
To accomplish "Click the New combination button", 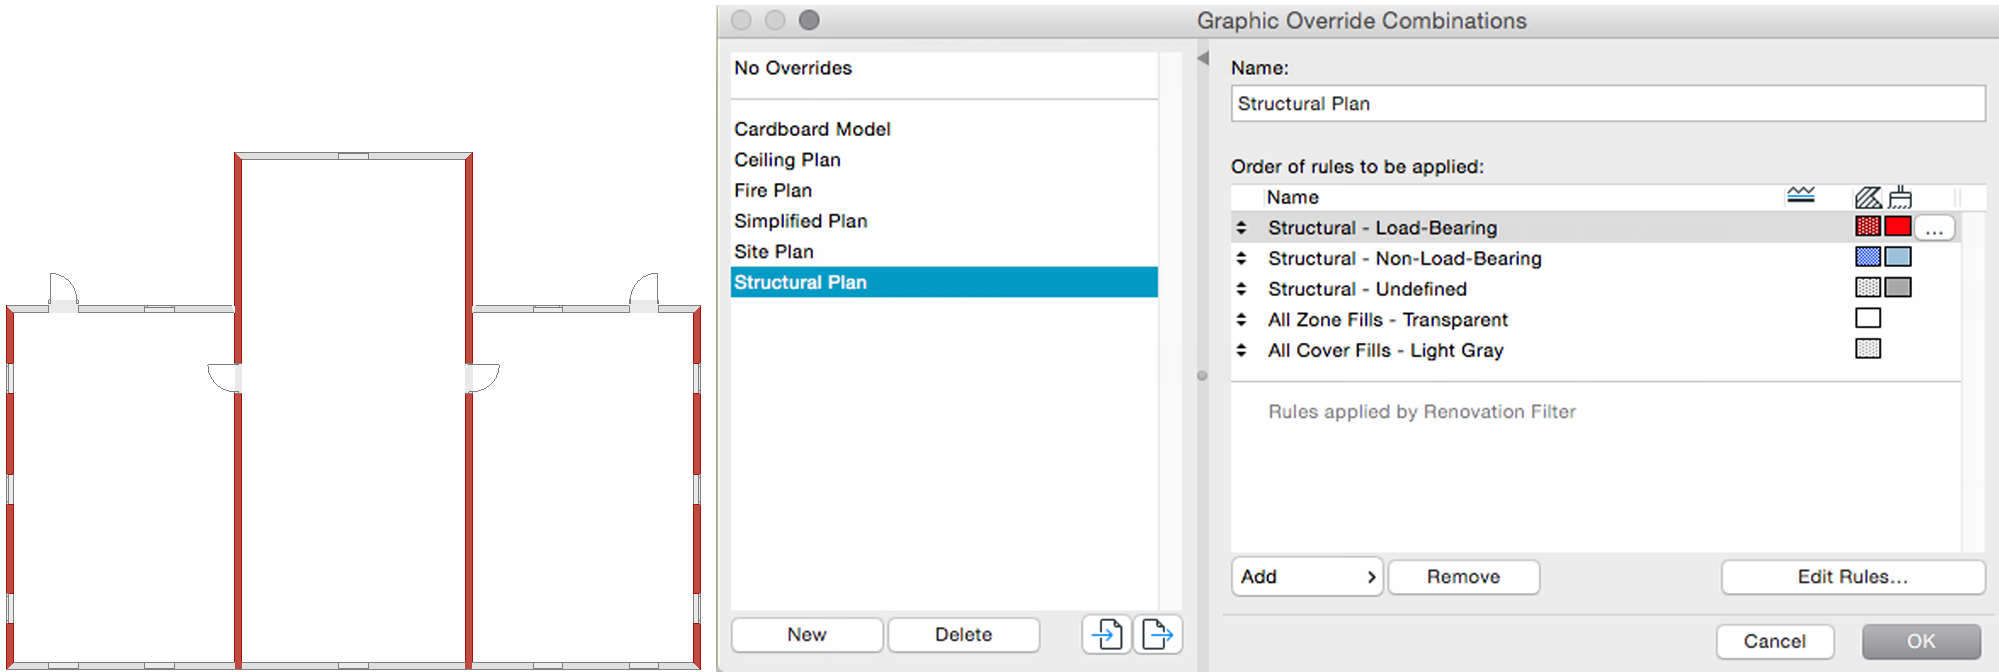I will [x=807, y=635].
